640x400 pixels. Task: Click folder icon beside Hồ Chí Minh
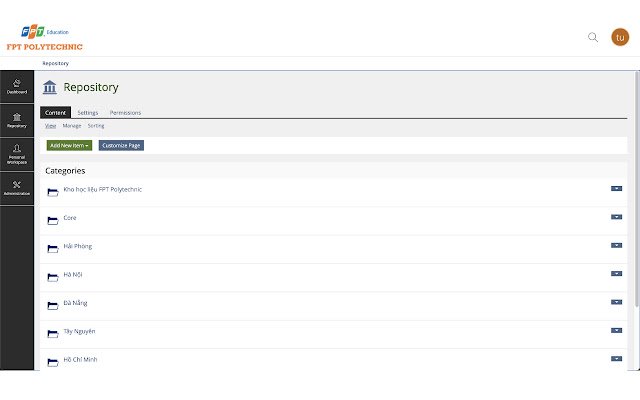point(53,362)
